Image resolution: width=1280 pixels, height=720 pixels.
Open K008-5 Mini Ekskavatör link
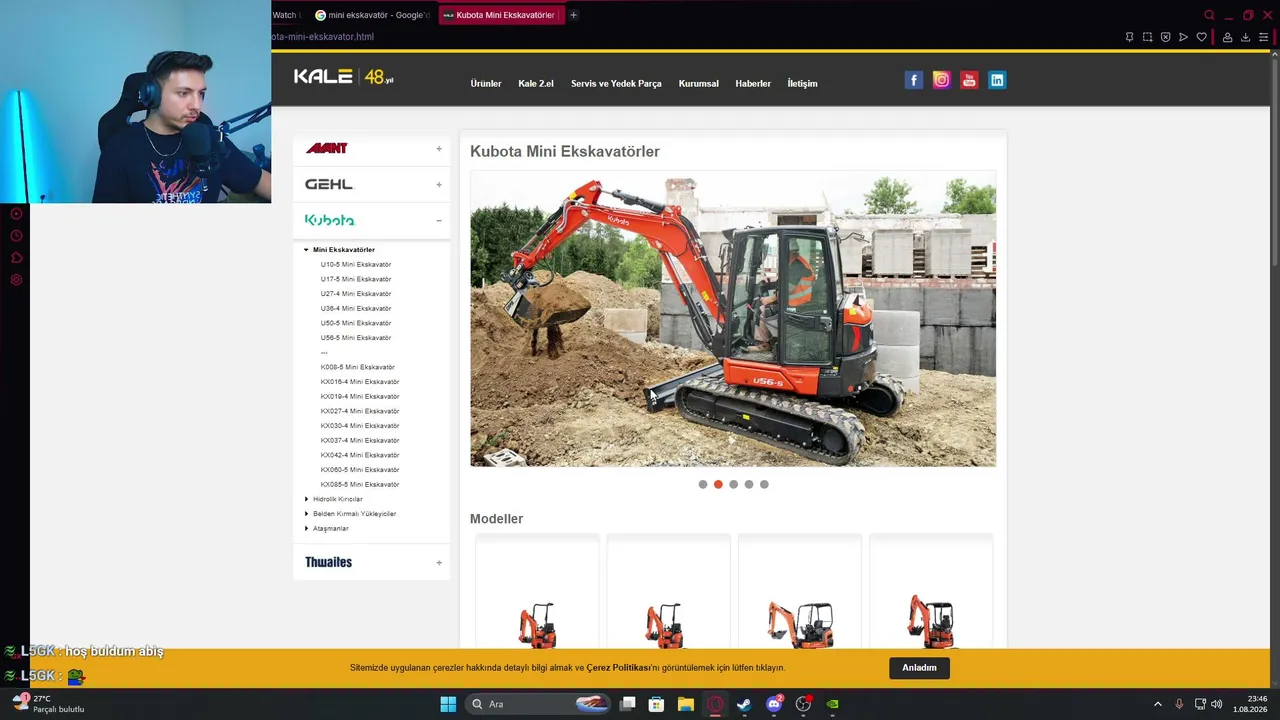[358, 367]
